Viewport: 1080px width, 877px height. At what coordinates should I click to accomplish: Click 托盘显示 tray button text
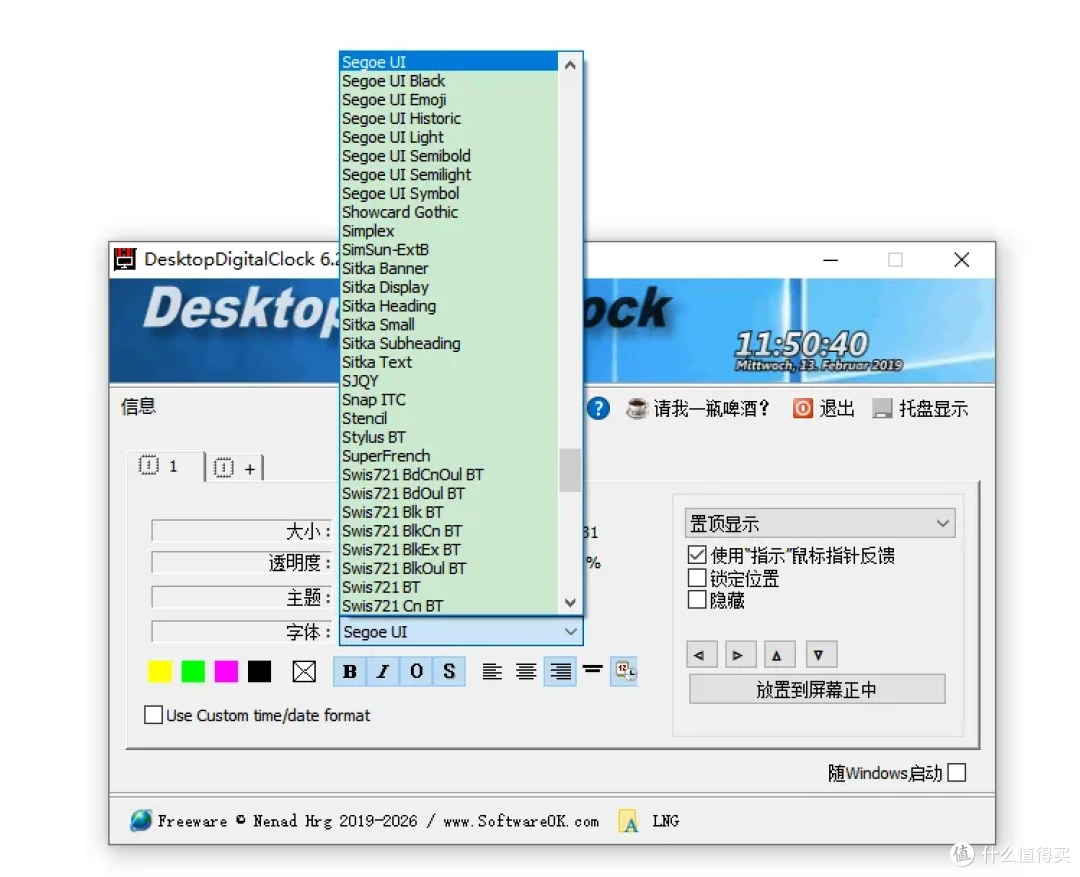click(933, 409)
